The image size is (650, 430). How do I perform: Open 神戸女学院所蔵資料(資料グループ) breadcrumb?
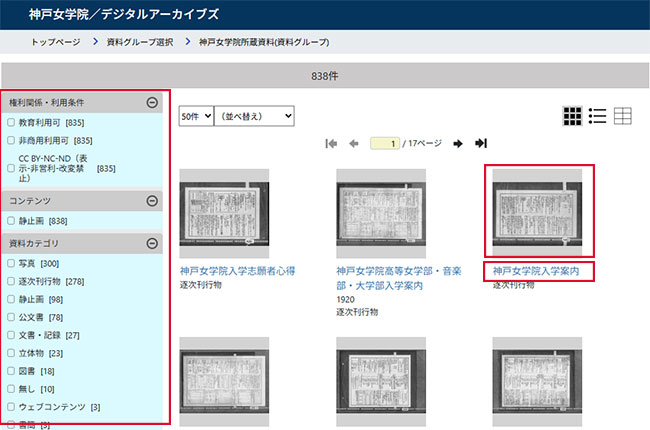coord(264,42)
